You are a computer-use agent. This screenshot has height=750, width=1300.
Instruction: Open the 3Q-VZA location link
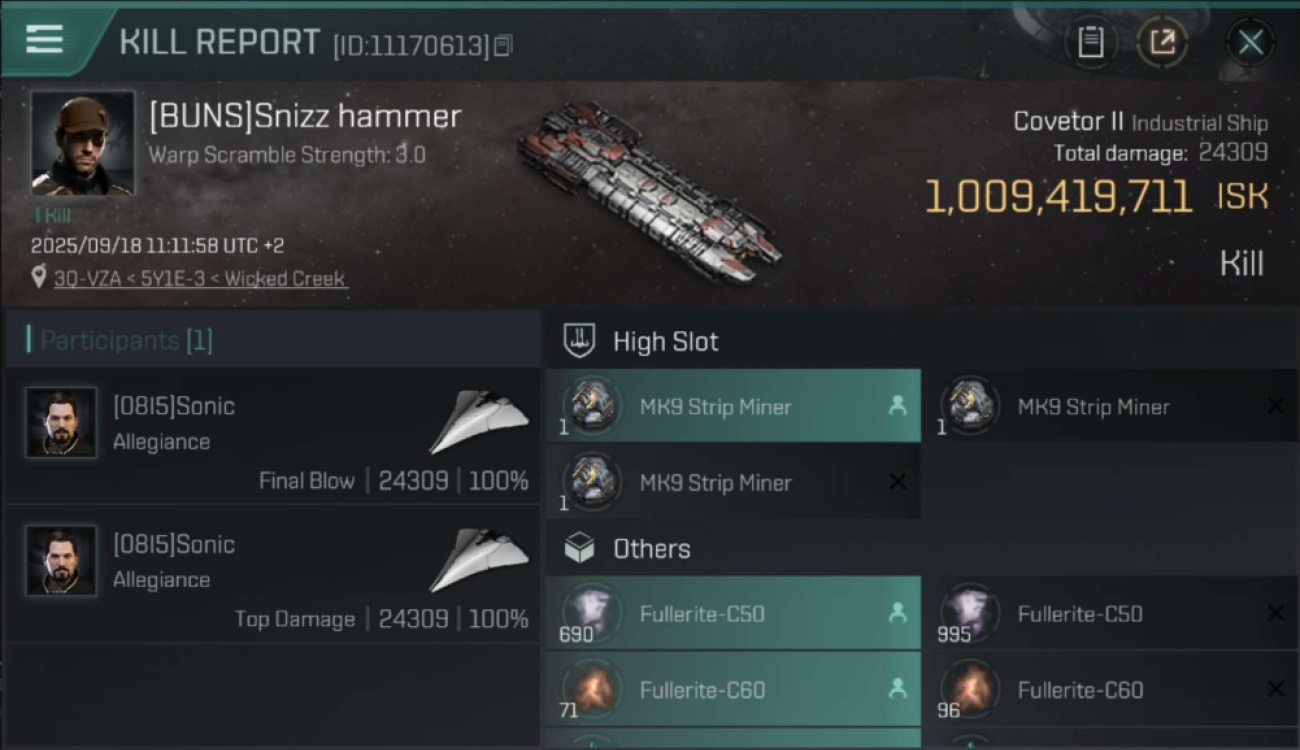pos(200,279)
